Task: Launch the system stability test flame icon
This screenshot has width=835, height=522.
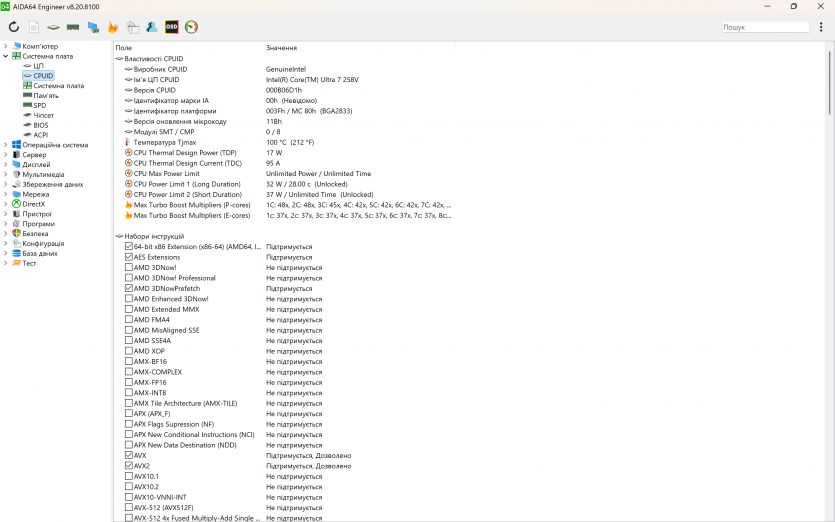Action: tap(113, 27)
